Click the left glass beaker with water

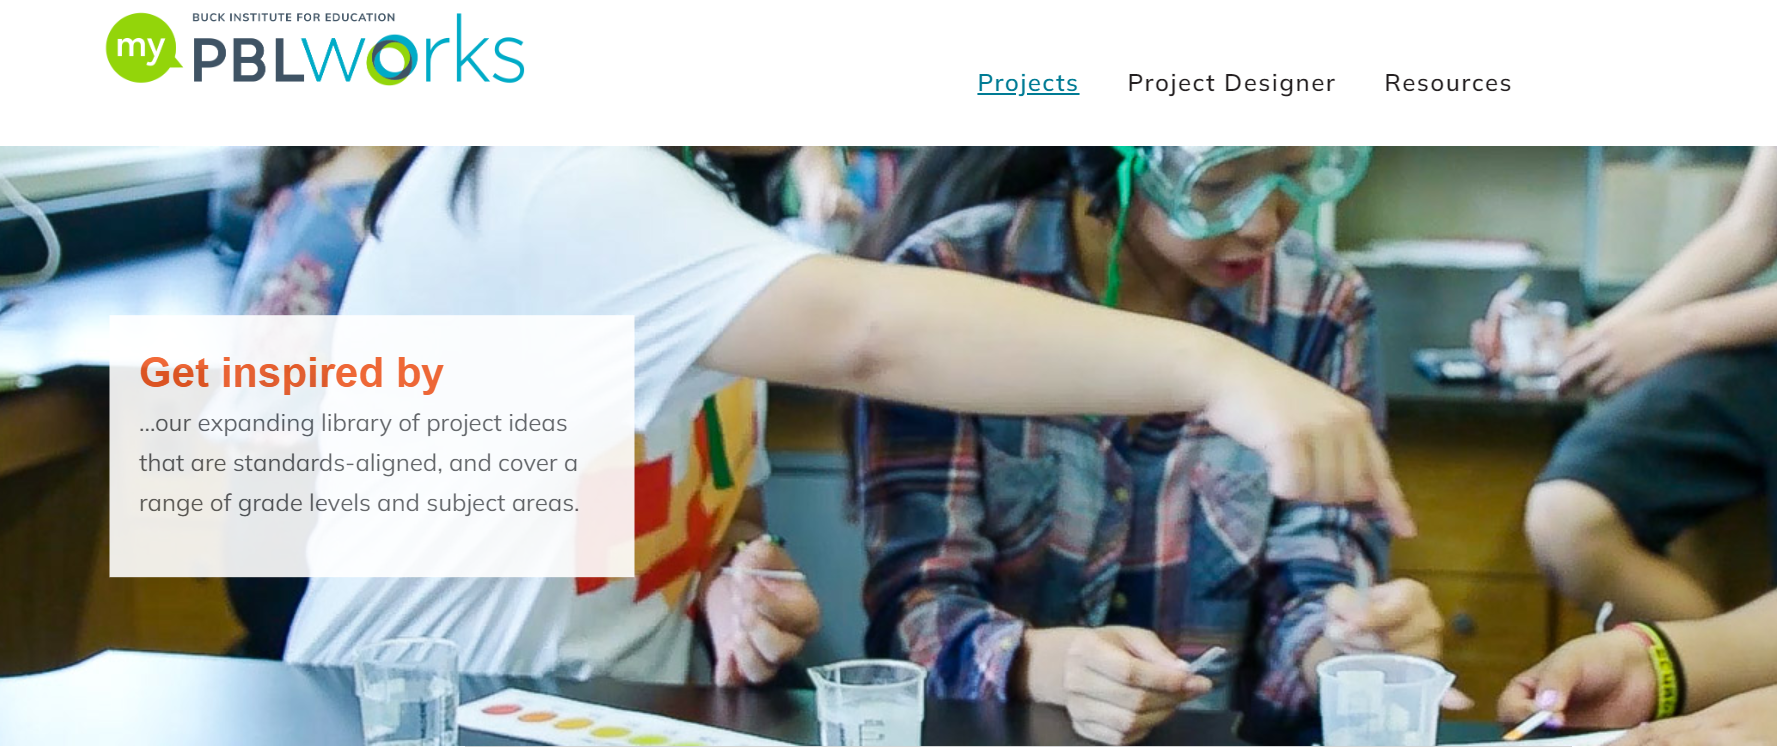point(407,692)
